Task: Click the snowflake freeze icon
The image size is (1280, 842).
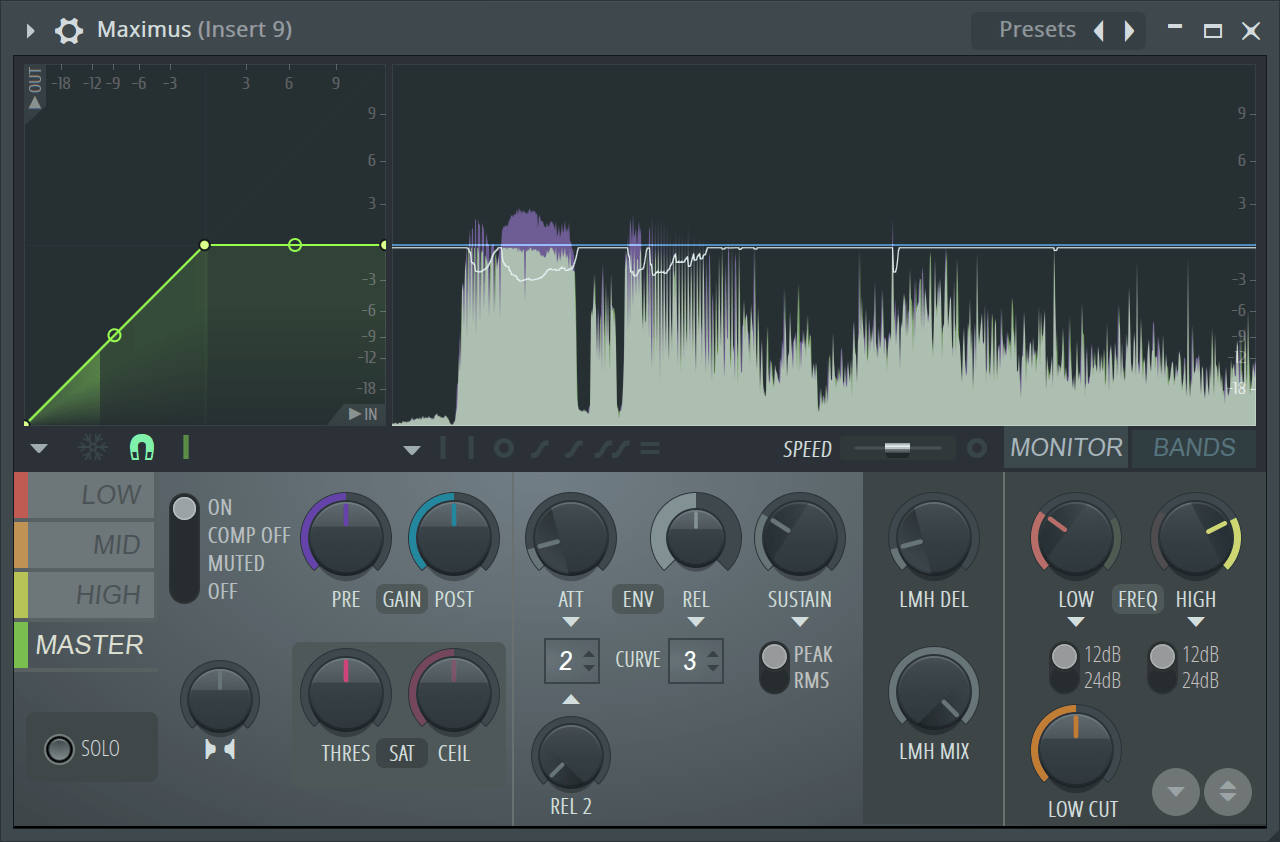Action: [x=93, y=447]
